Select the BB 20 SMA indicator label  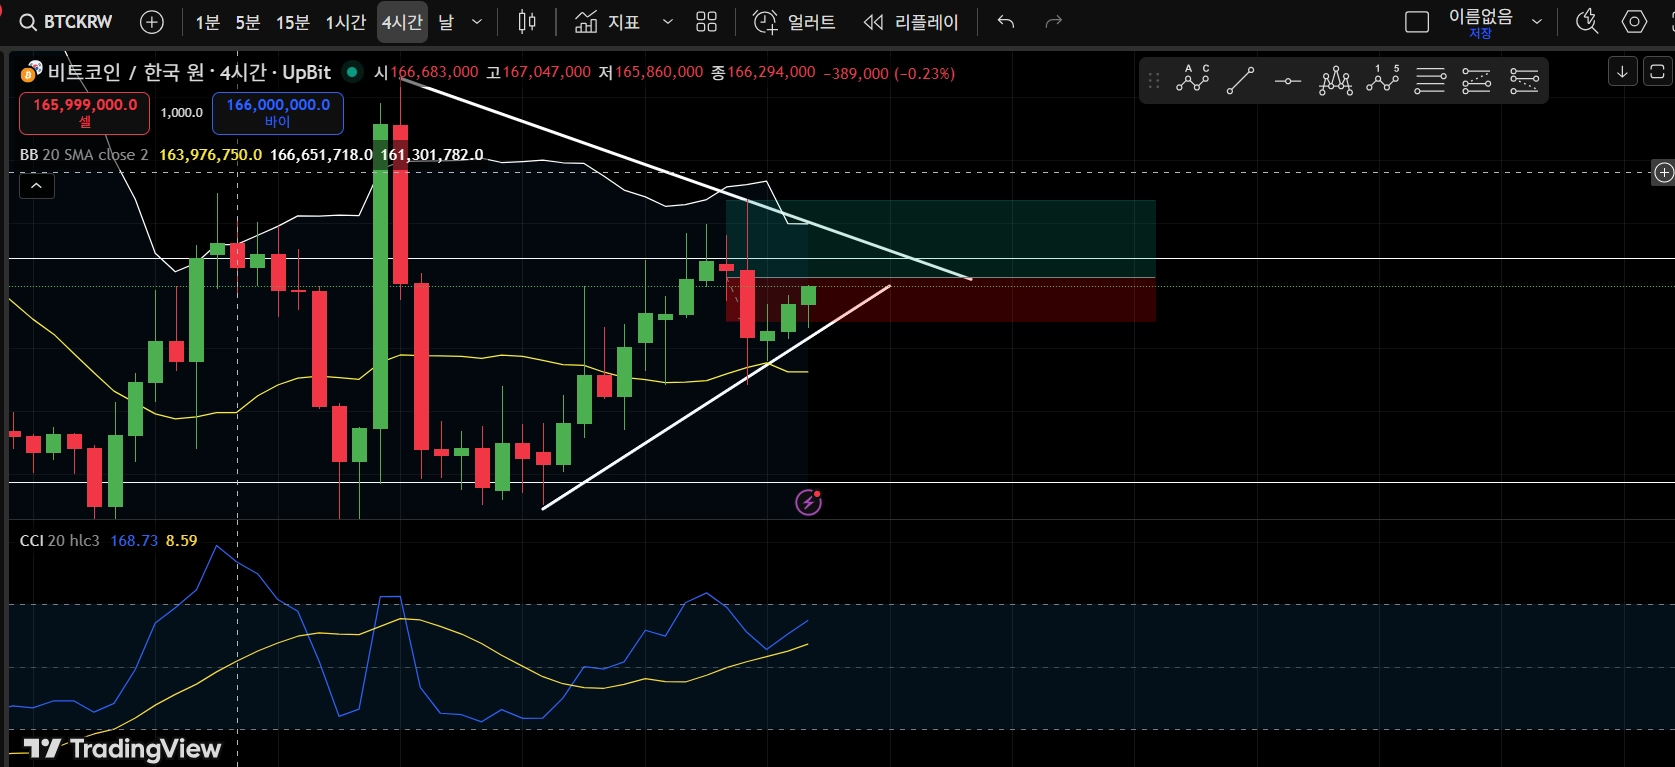point(84,155)
